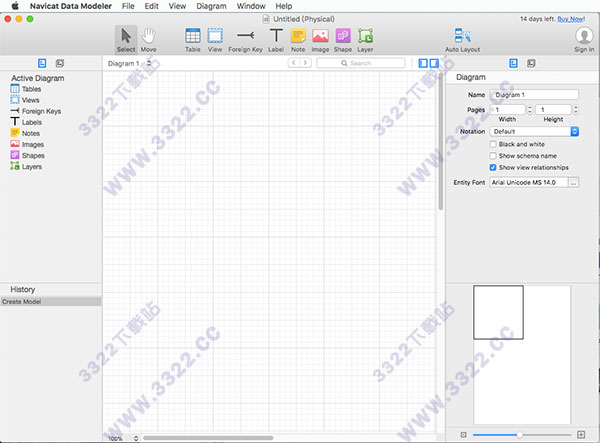Open the Edit menu
Viewport: 600px width, 443px height.
pyautogui.click(x=152, y=6)
